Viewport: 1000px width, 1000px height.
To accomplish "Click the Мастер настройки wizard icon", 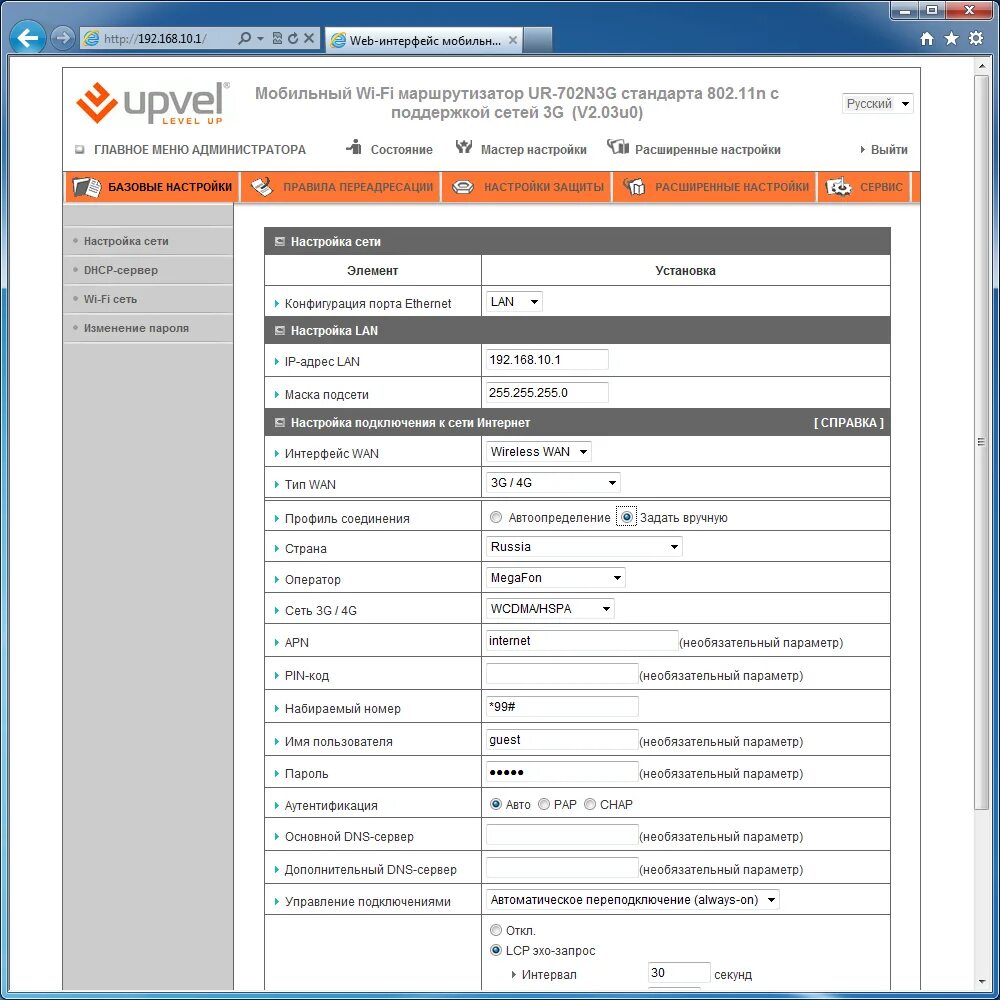I will click(464, 147).
